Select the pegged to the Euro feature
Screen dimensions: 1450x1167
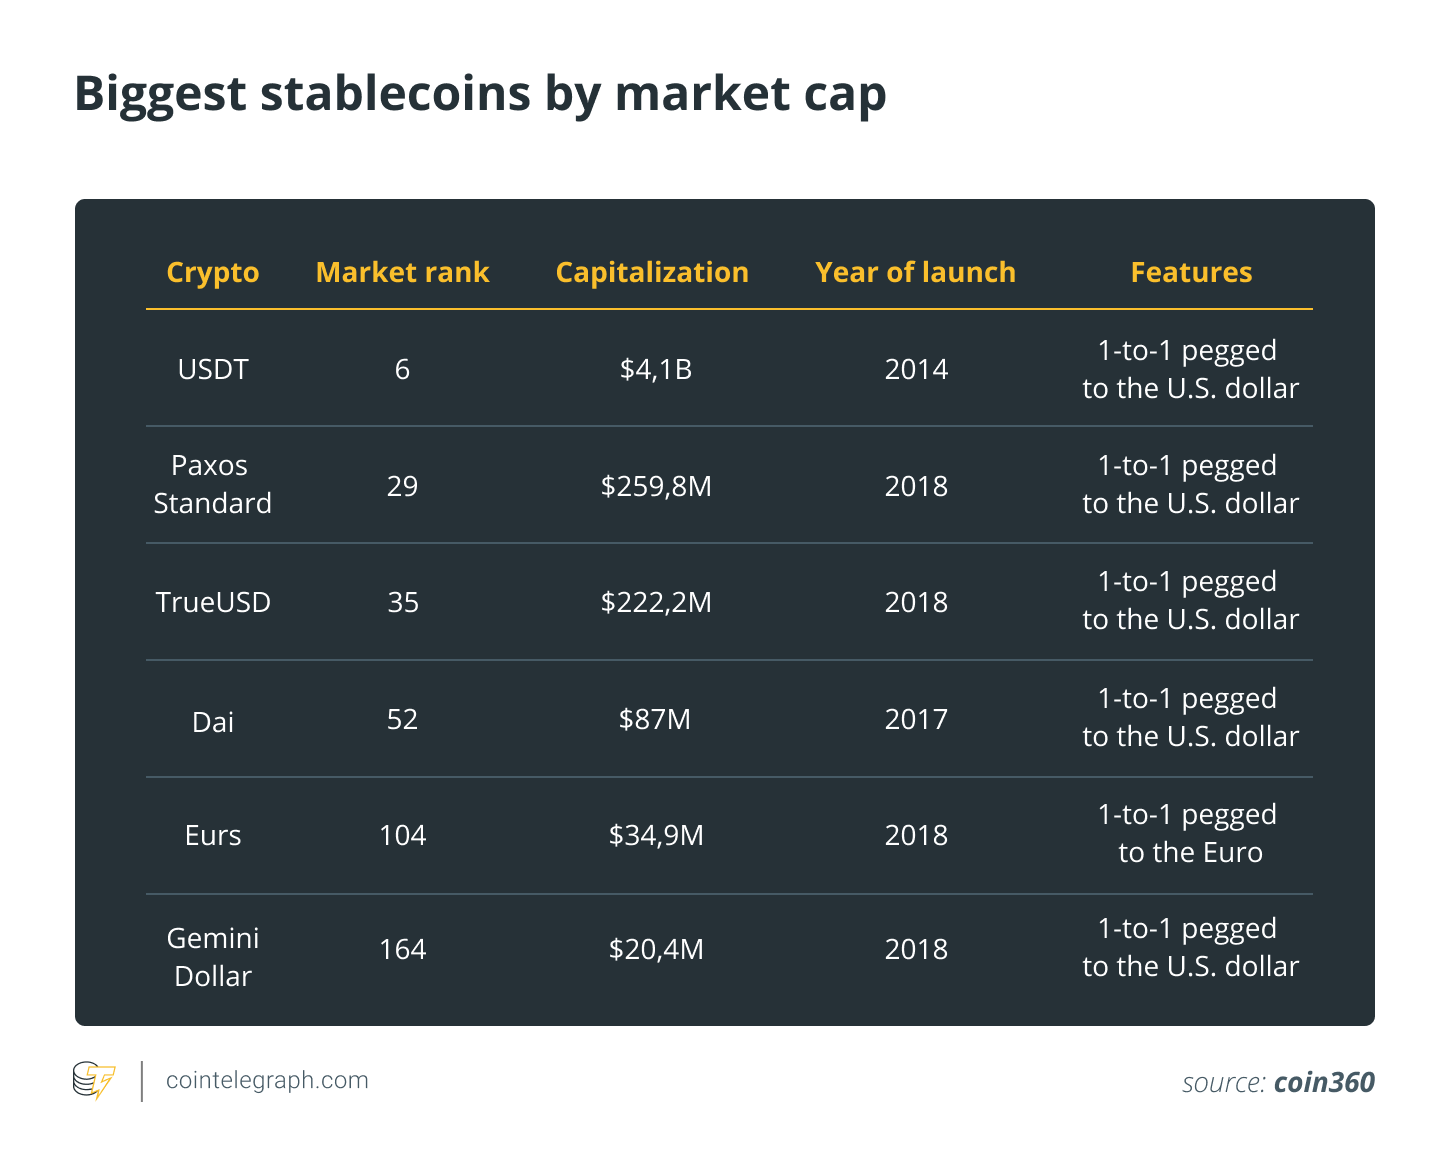pyautogui.click(x=1190, y=833)
